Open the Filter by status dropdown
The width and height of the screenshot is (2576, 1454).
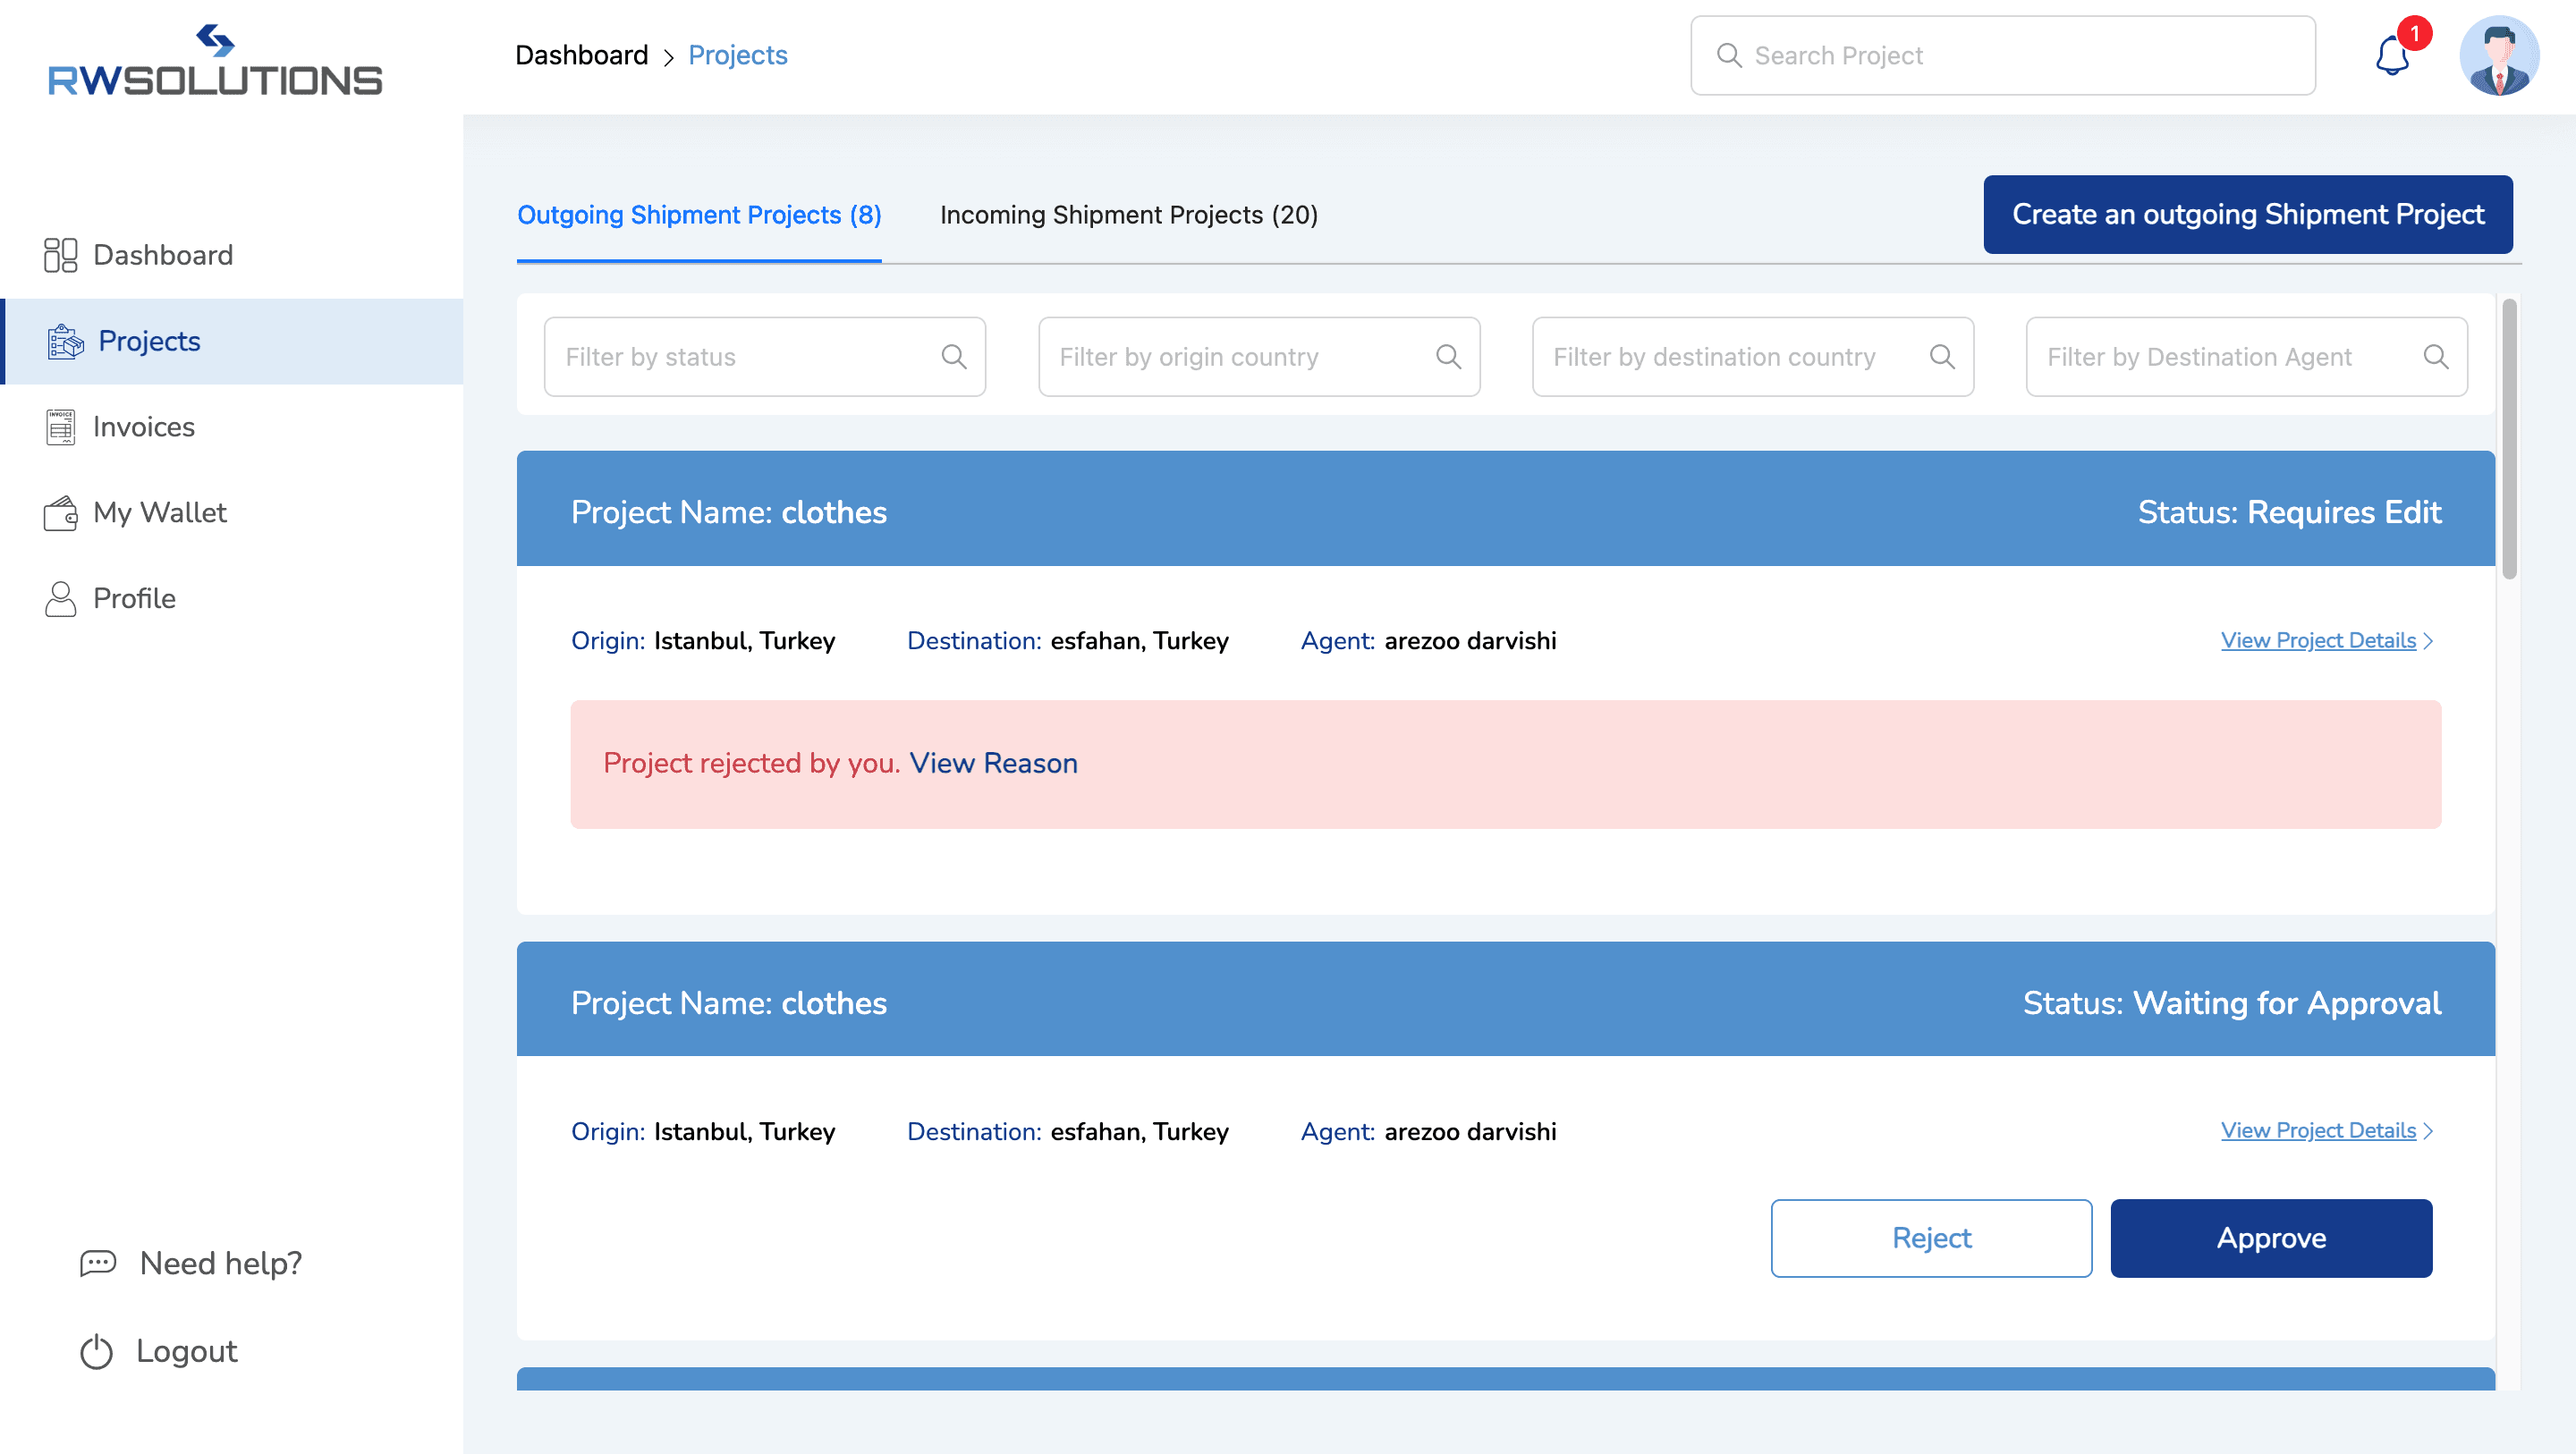coord(765,357)
